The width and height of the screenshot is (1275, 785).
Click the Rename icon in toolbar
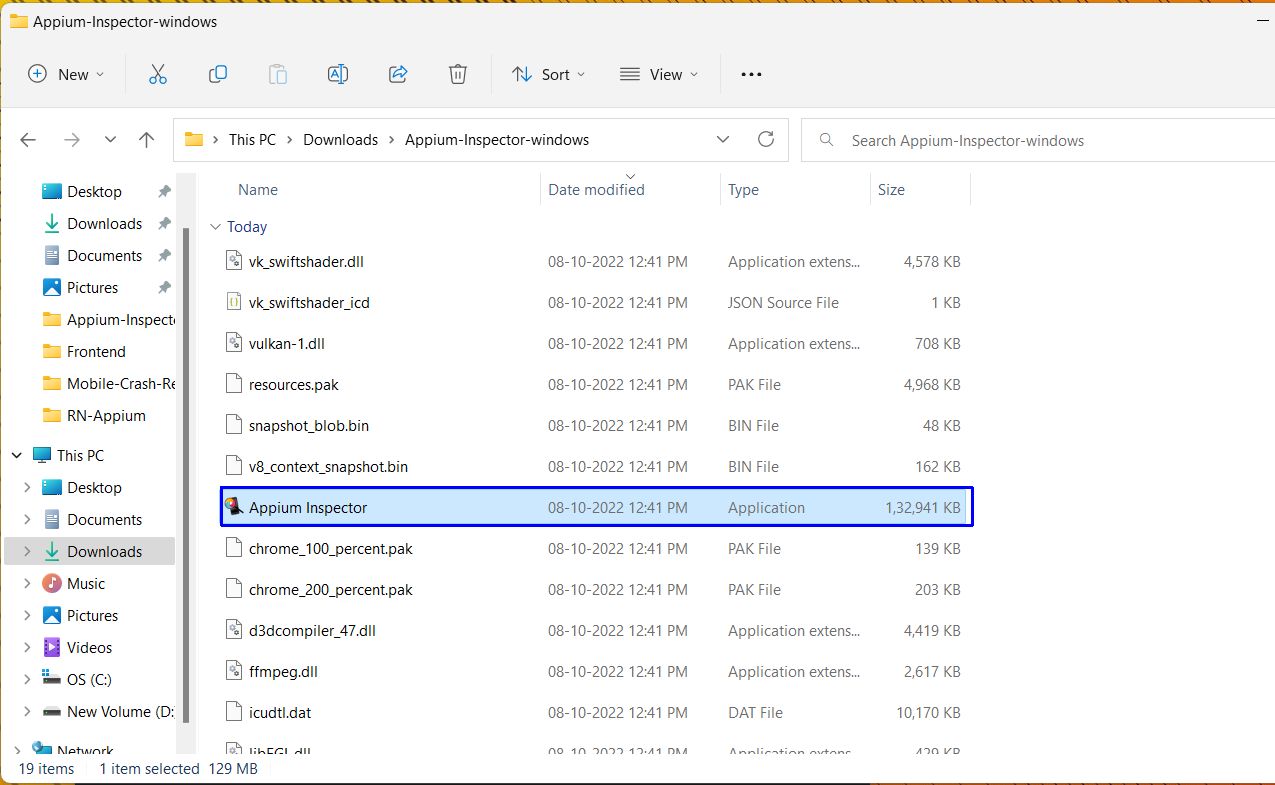point(338,74)
